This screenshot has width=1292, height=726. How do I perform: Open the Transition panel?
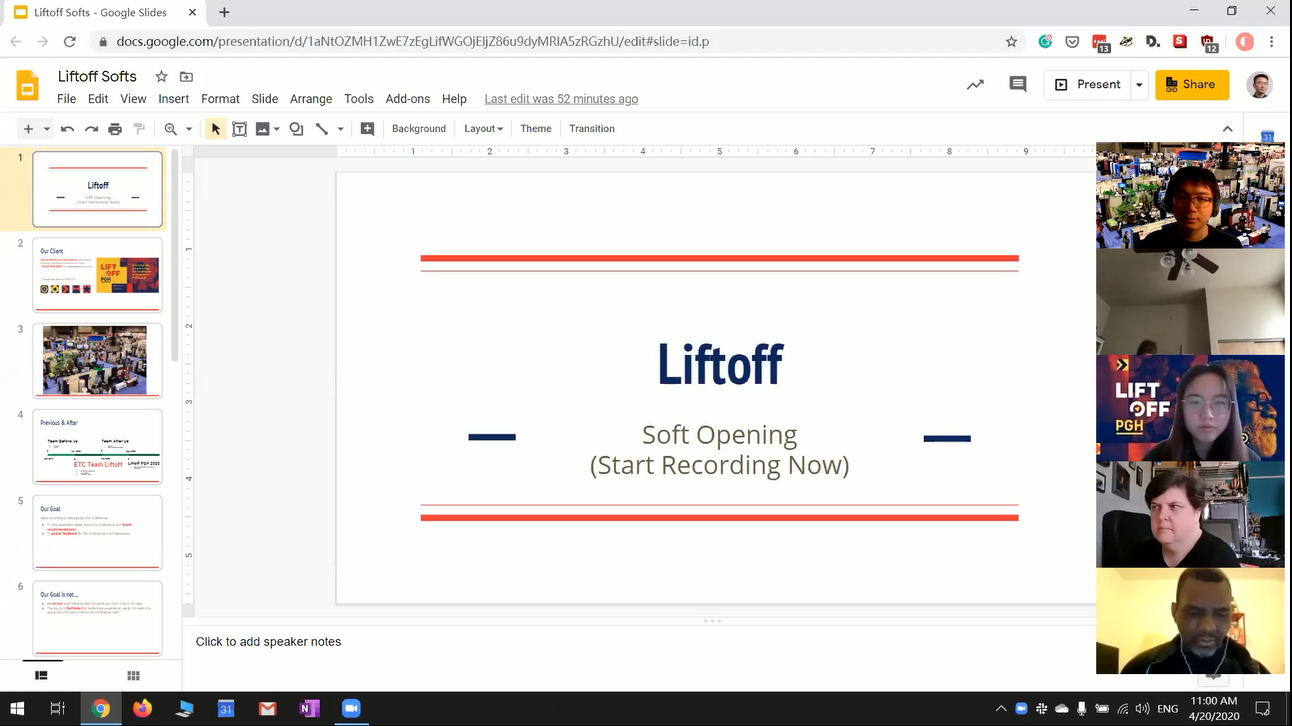coord(592,129)
